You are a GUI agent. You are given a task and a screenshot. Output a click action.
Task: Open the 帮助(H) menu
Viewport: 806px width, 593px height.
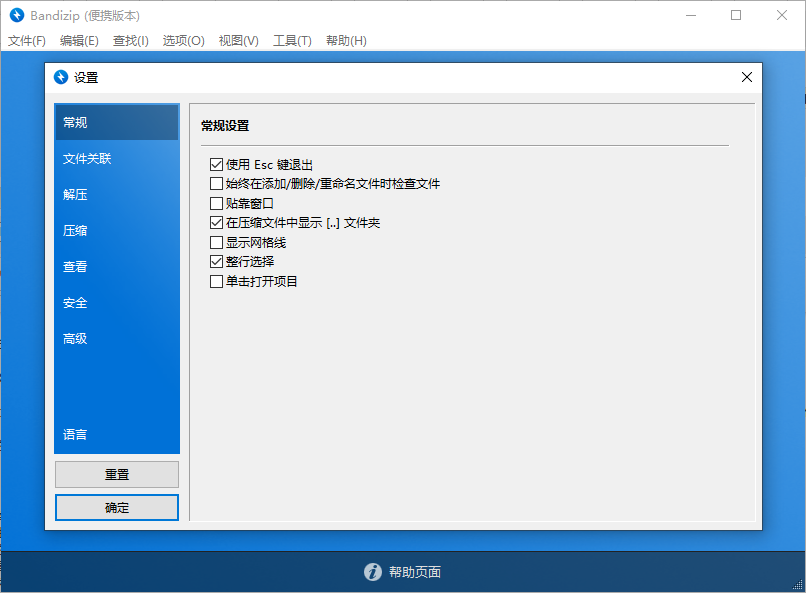[346, 41]
